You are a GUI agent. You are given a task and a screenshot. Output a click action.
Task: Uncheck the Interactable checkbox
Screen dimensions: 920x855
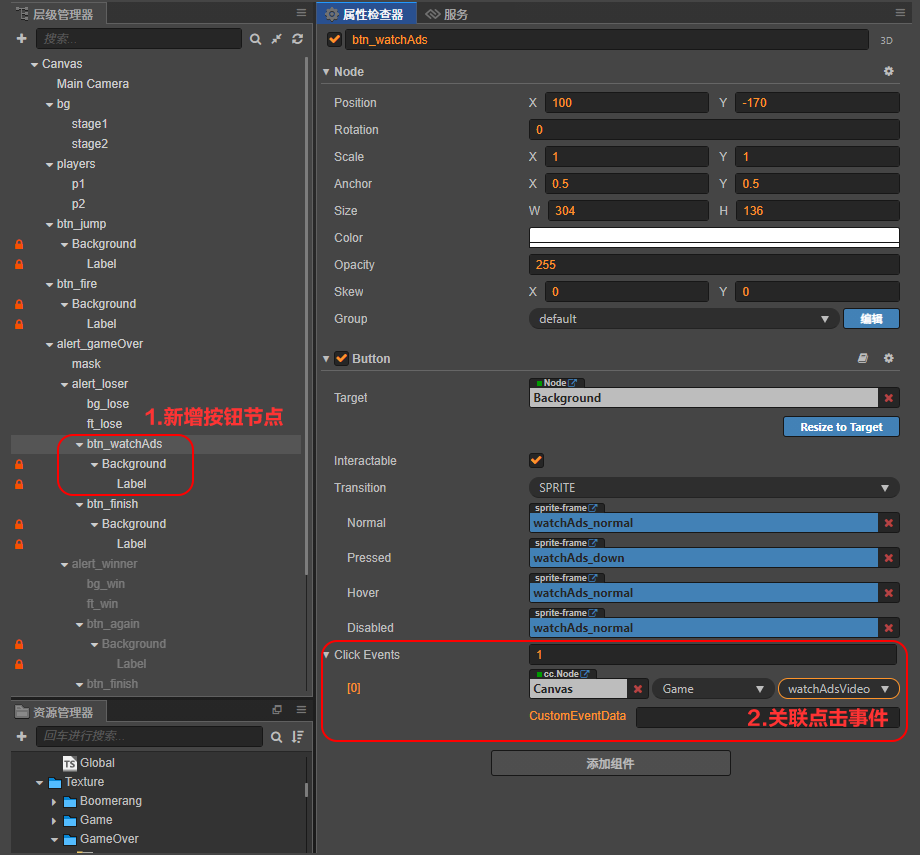536,461
